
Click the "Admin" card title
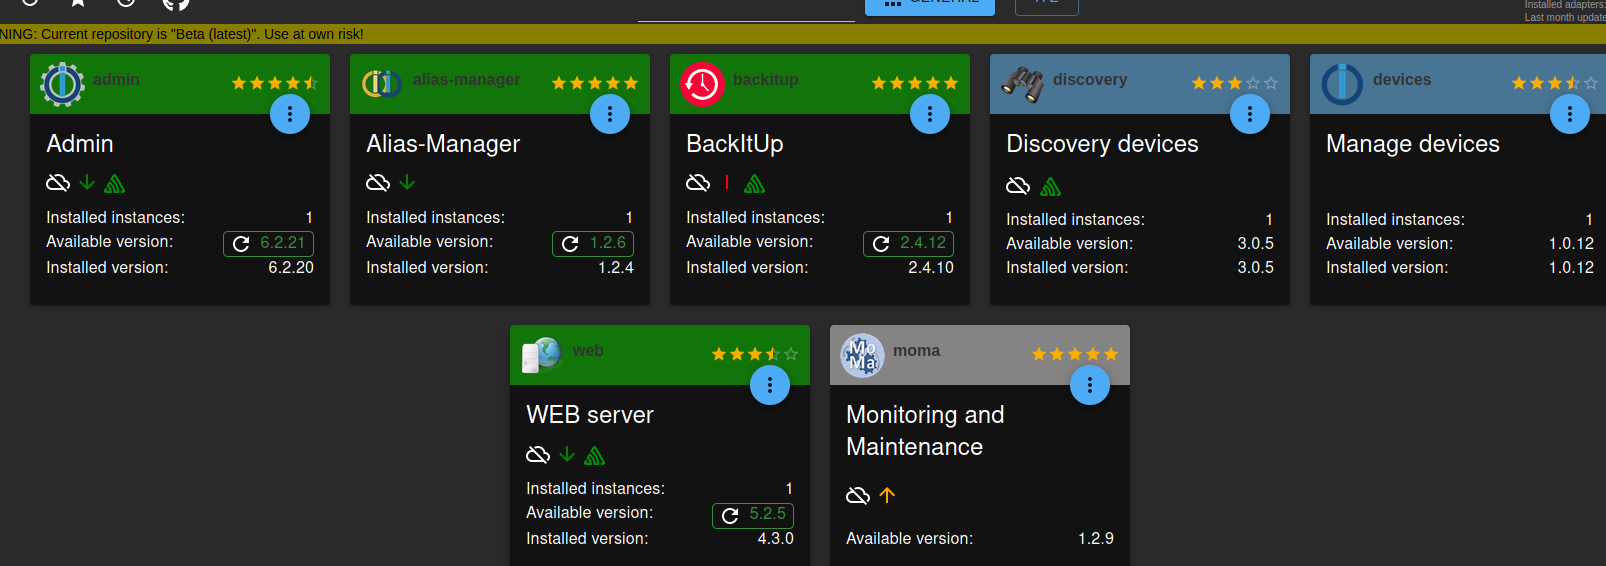pos(80,144)
